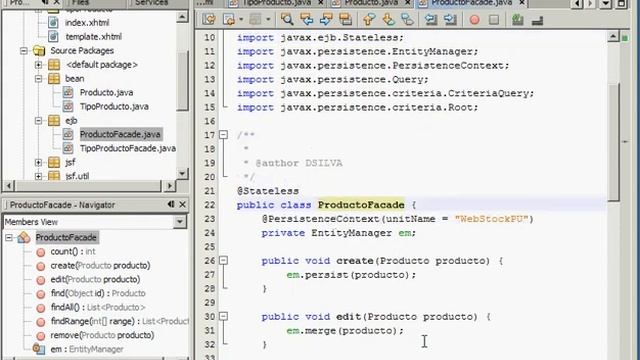Switch to the Files panel tab

pyautogui.click(x=81, y=3)
